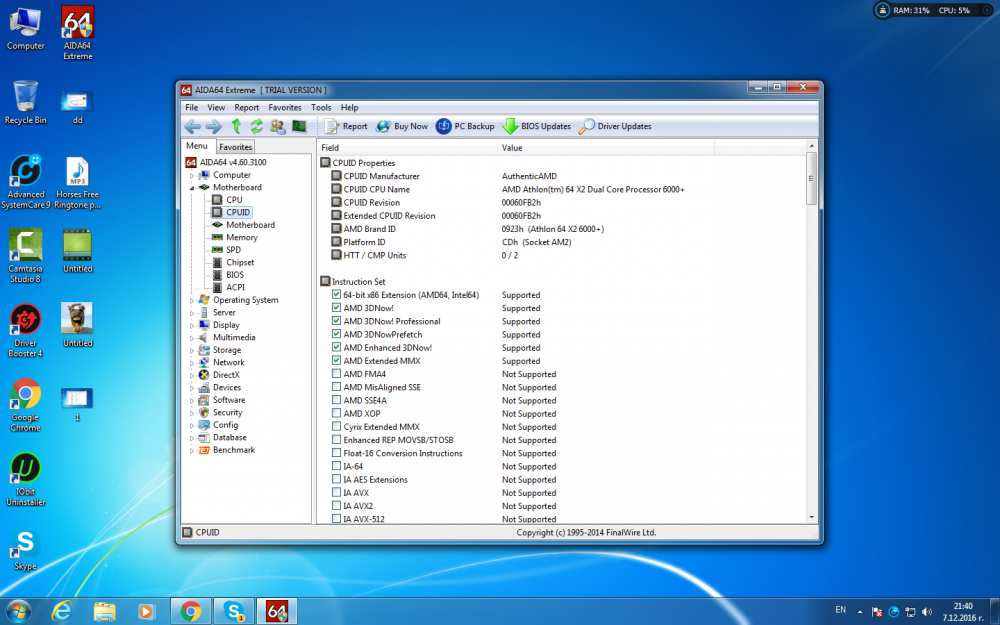The image size is (1000, 625).
Task: Select the Memory tree item
Action: tap(242, 237)
